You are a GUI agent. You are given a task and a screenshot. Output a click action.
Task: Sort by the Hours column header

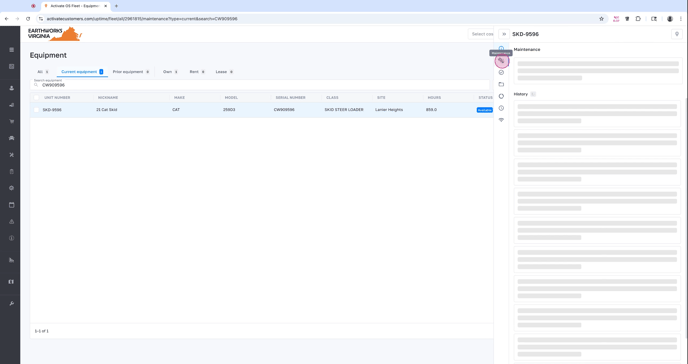point(434,97)
